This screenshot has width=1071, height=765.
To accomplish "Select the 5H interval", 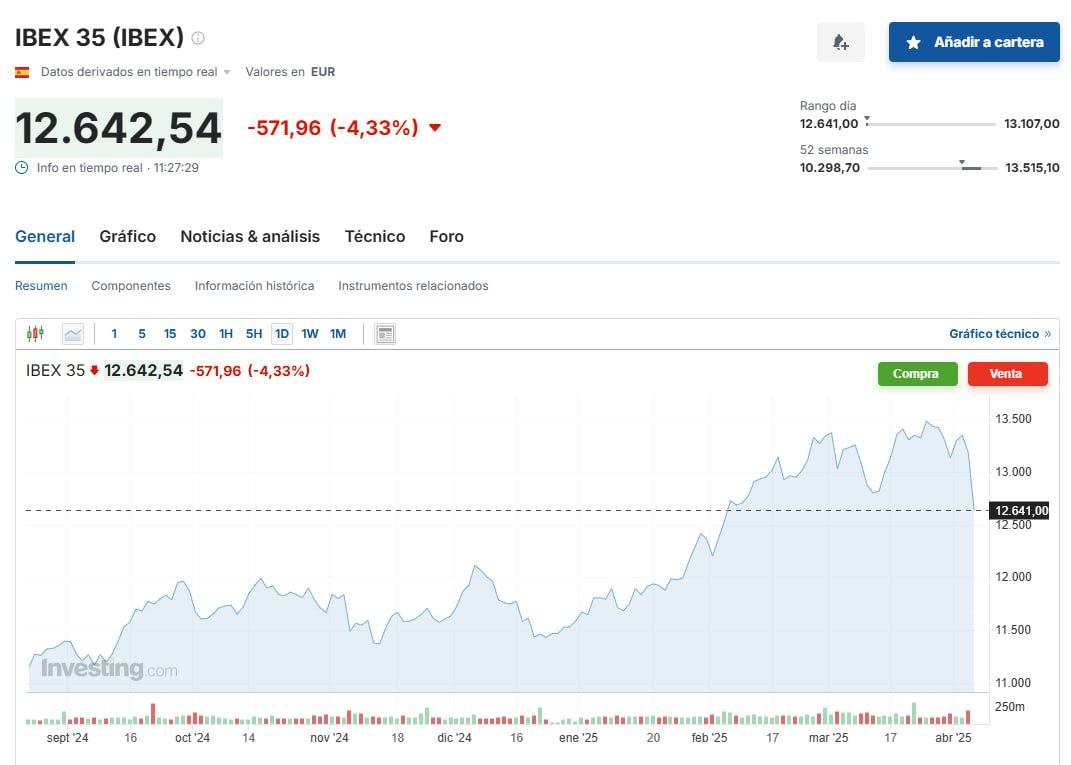I will pyautogui.click(x=254, y=334).
